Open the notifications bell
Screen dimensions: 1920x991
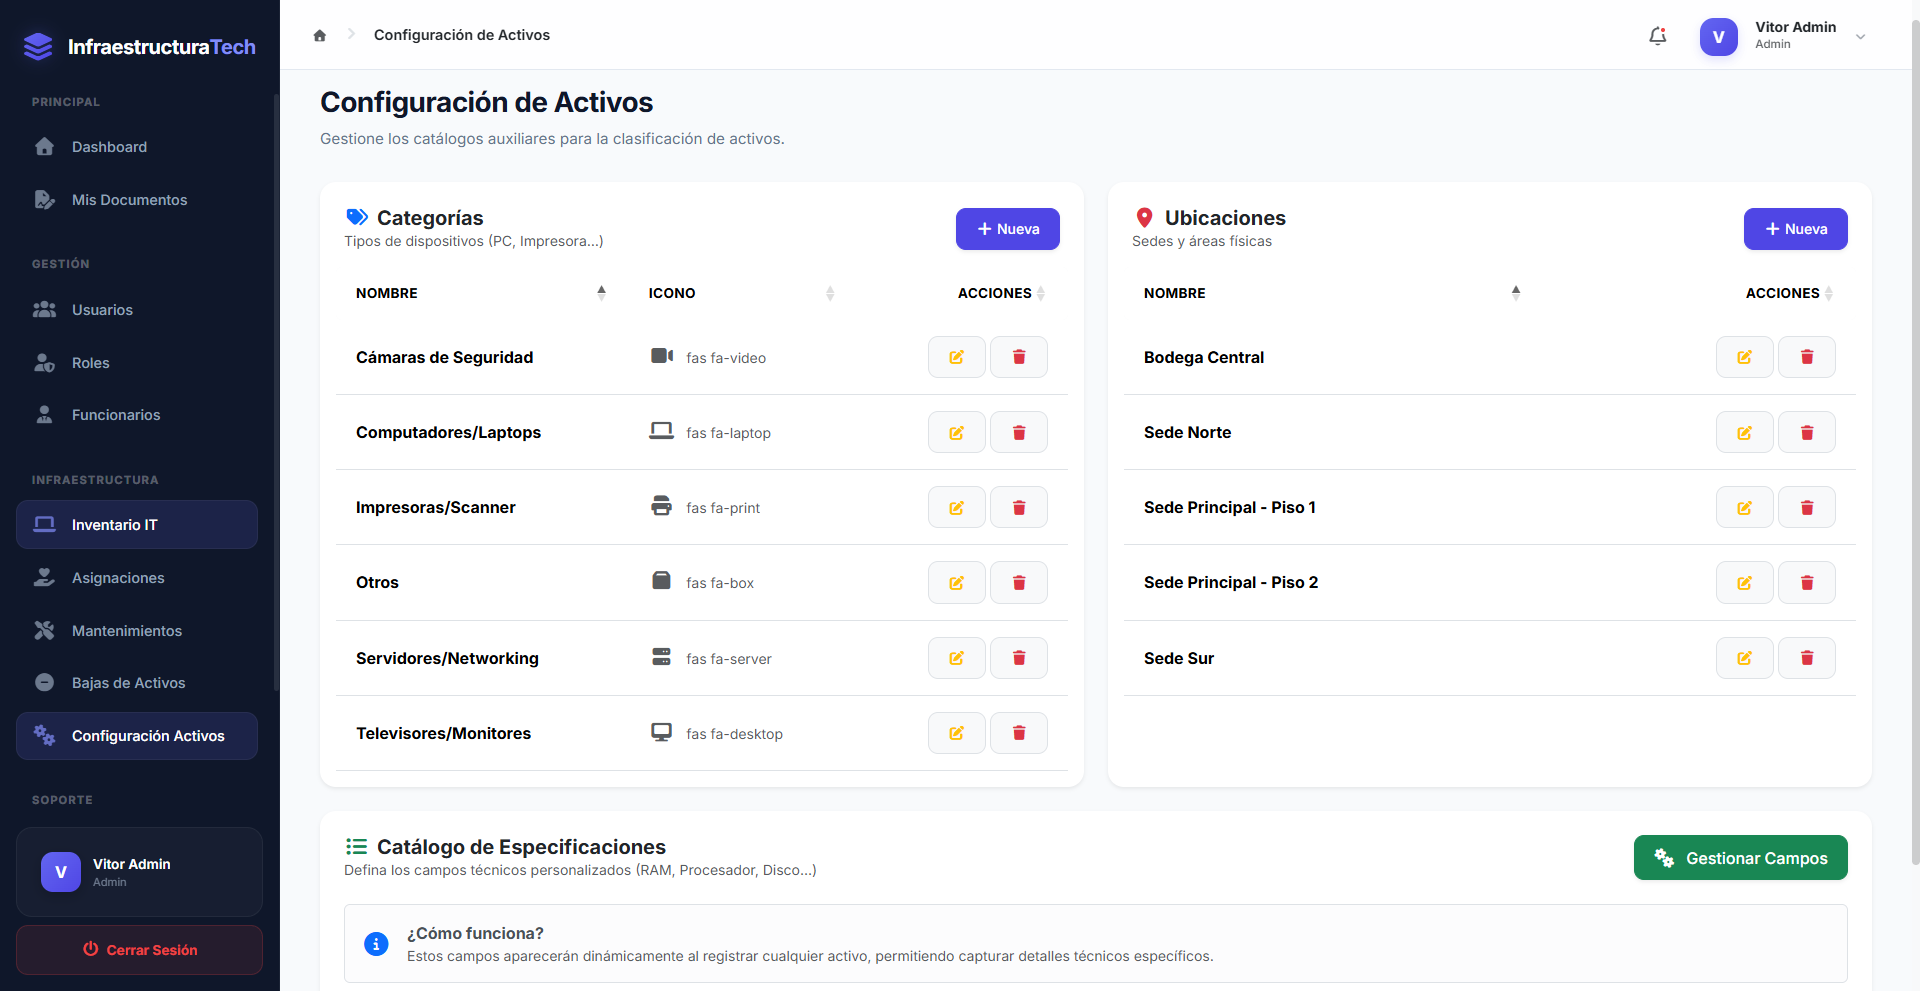(x=1658, y=36)
